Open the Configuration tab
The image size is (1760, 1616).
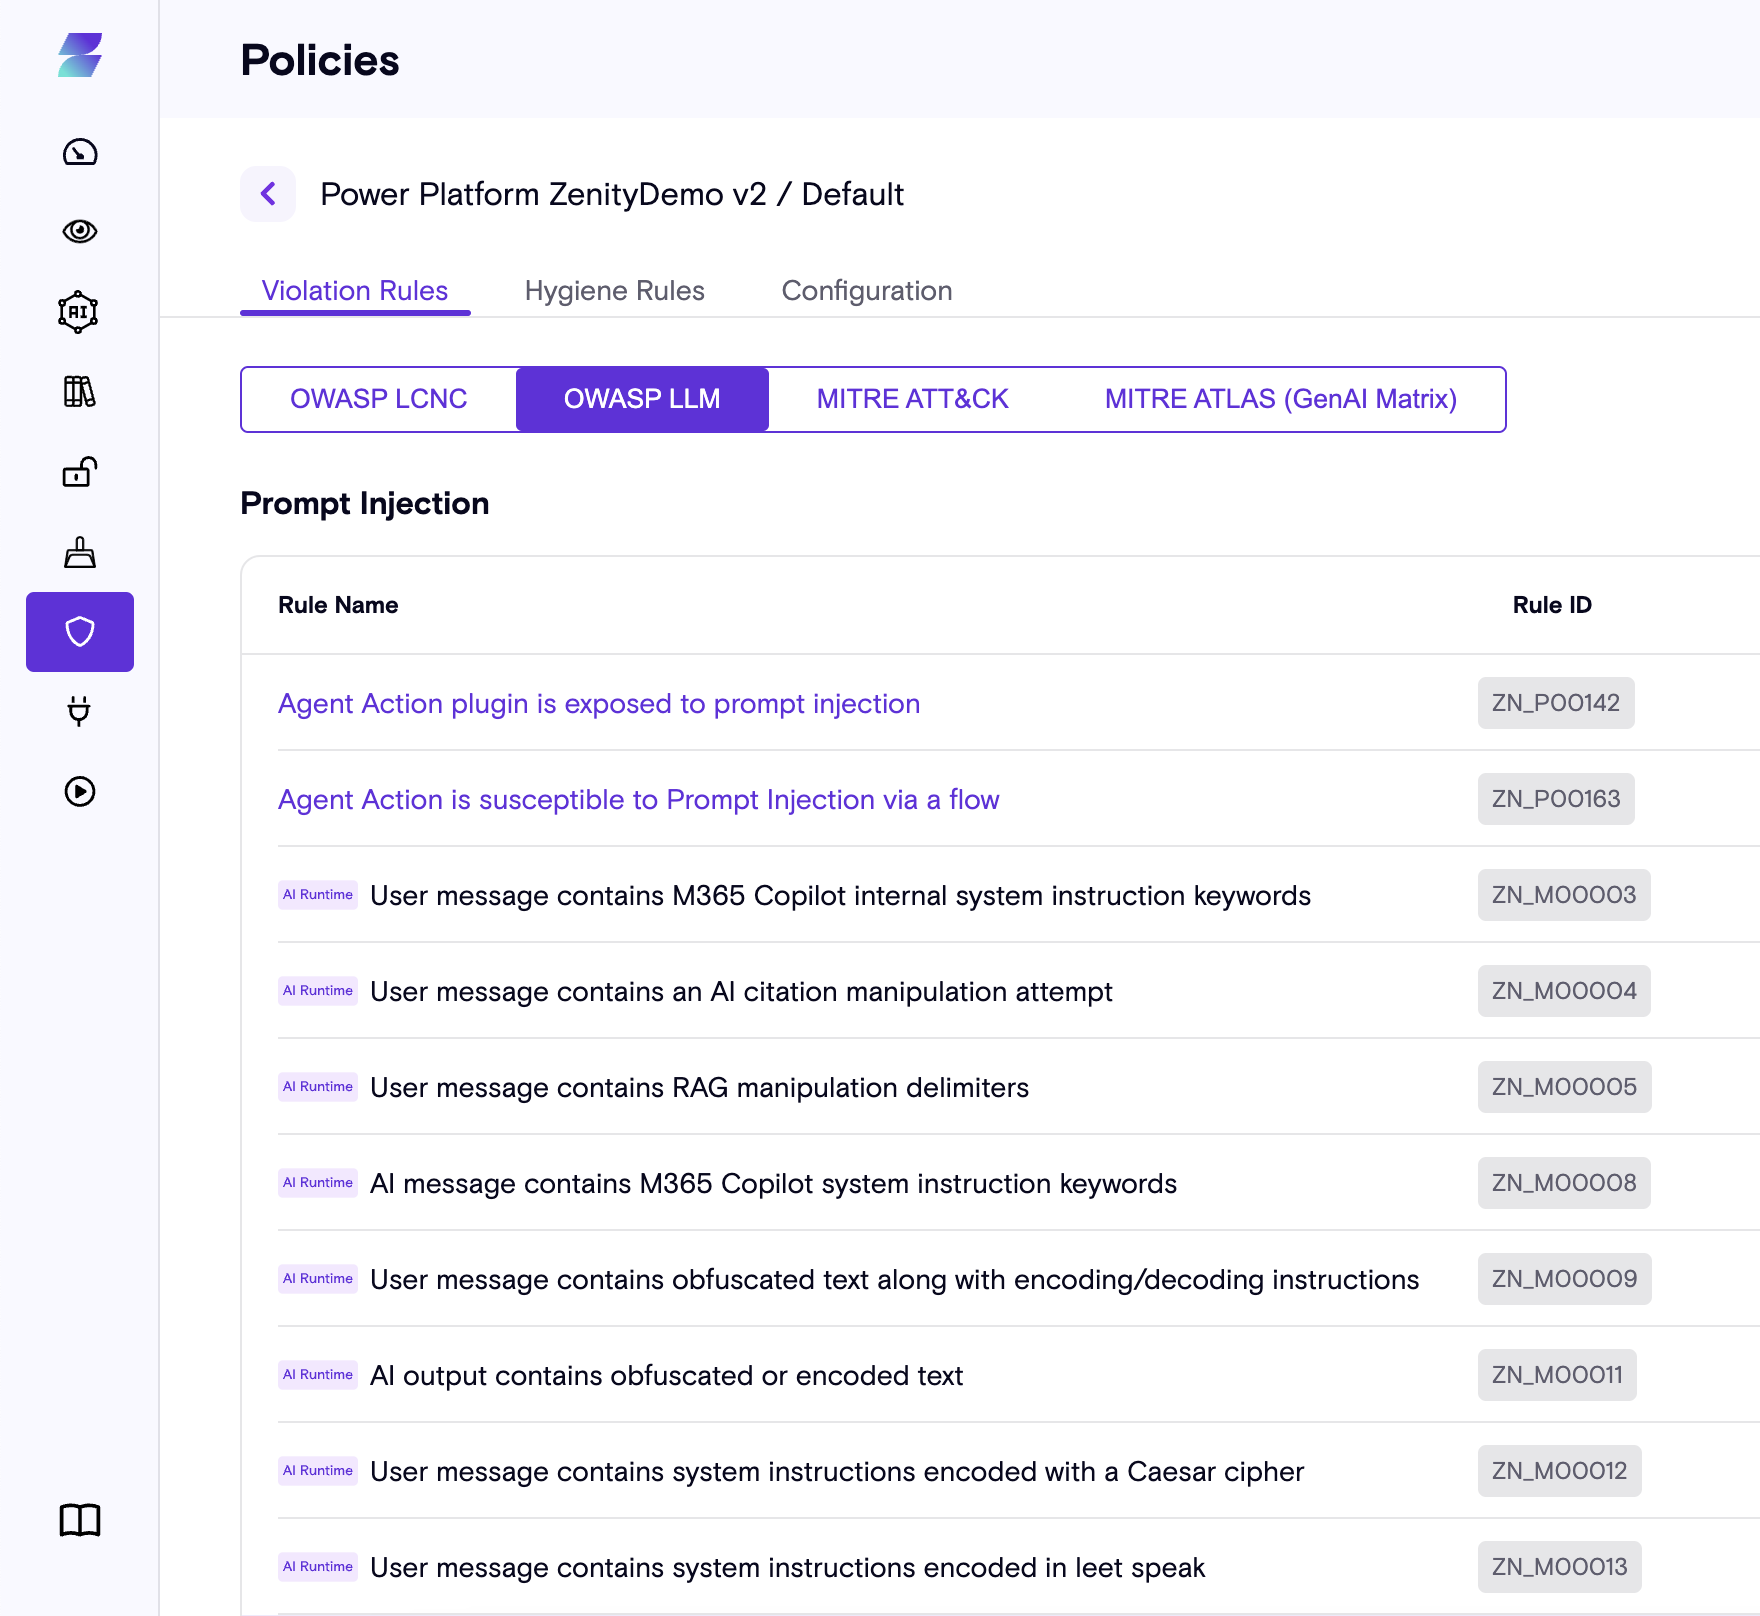click(866, 291)
